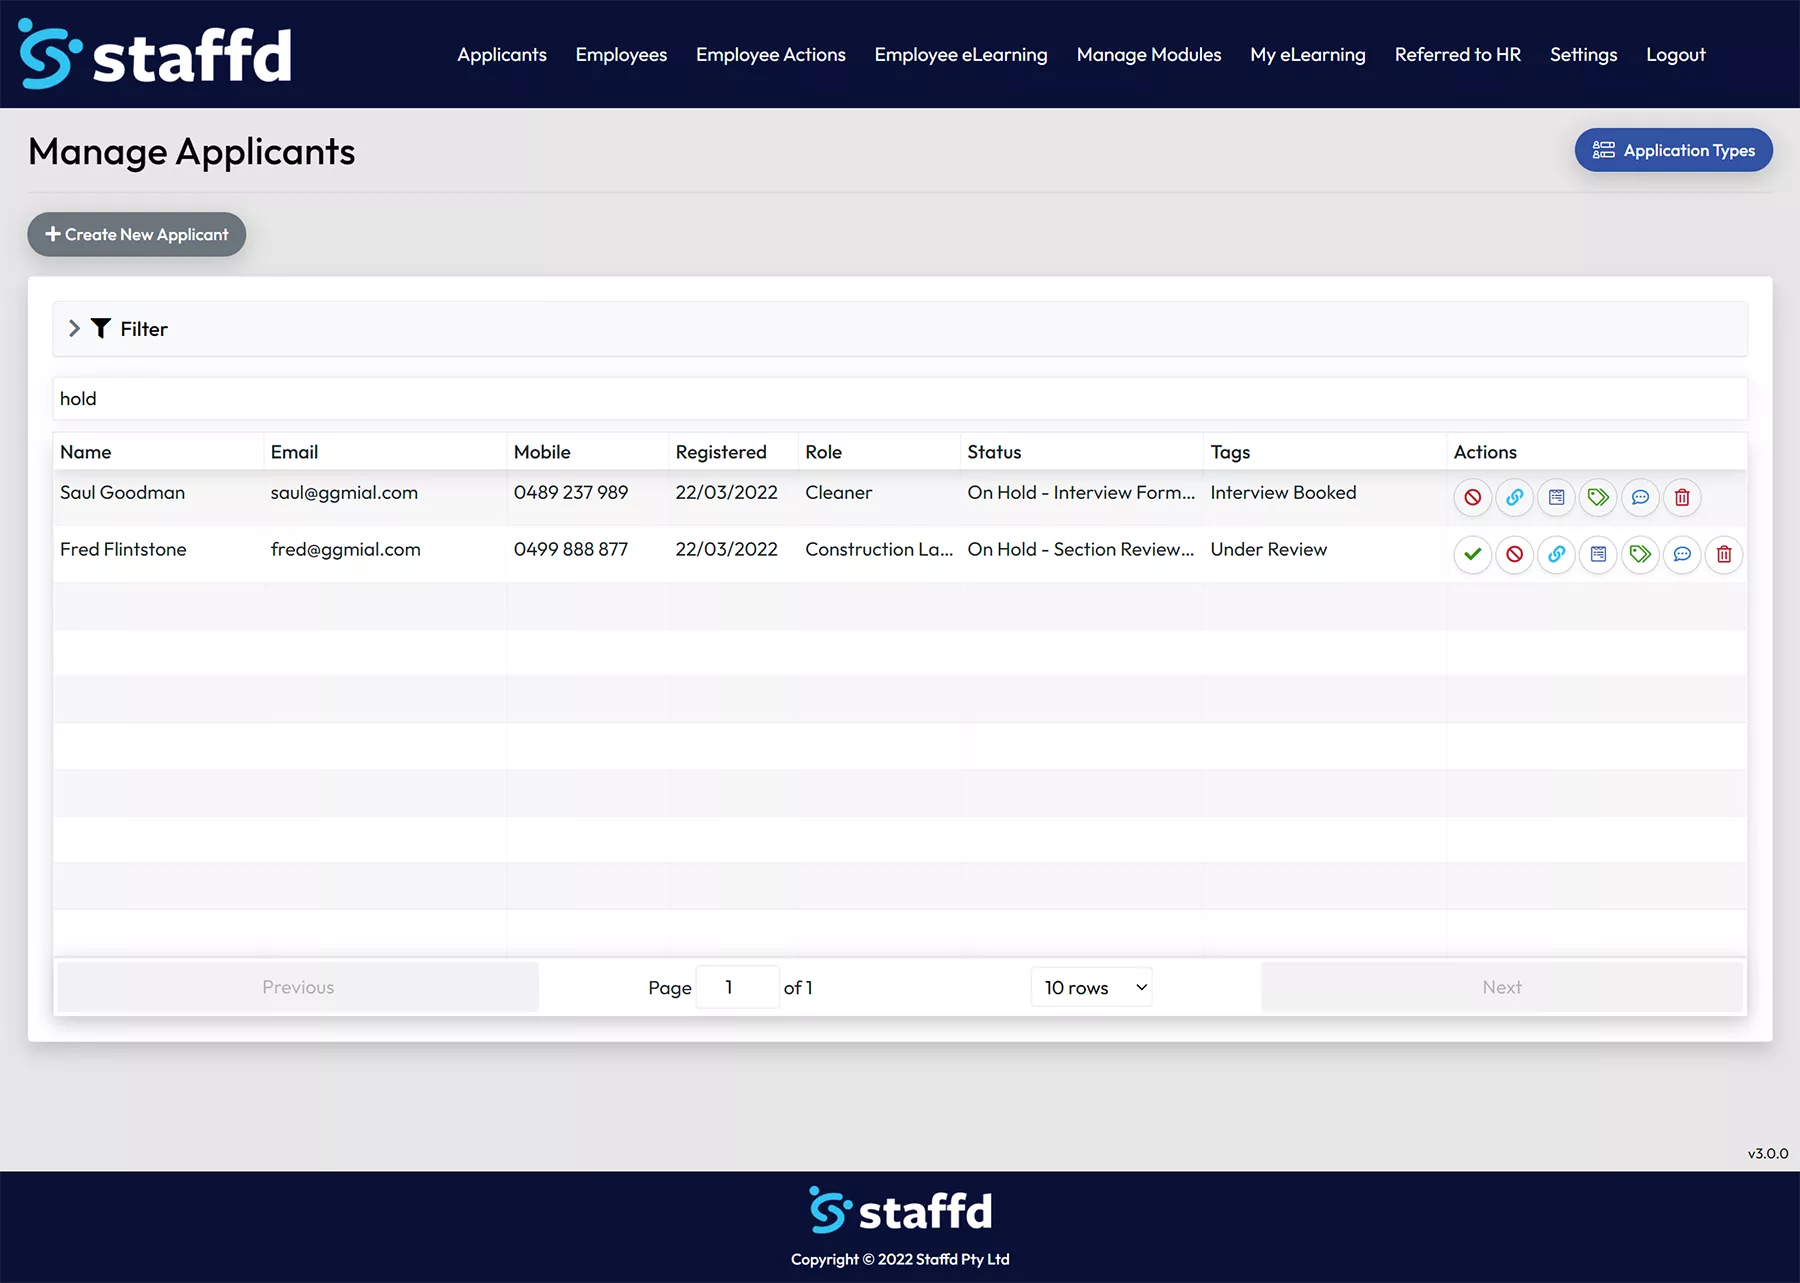Click the staffd logo in the header
The height and width of the screenshot is (1283, 1800).
155,54
